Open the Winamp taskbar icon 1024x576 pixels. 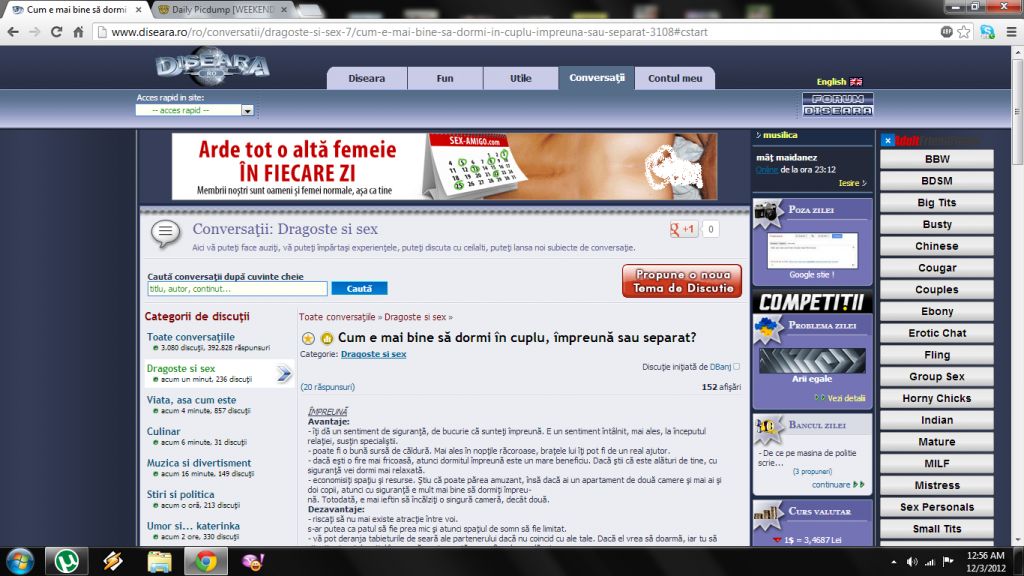pos(112,562)
